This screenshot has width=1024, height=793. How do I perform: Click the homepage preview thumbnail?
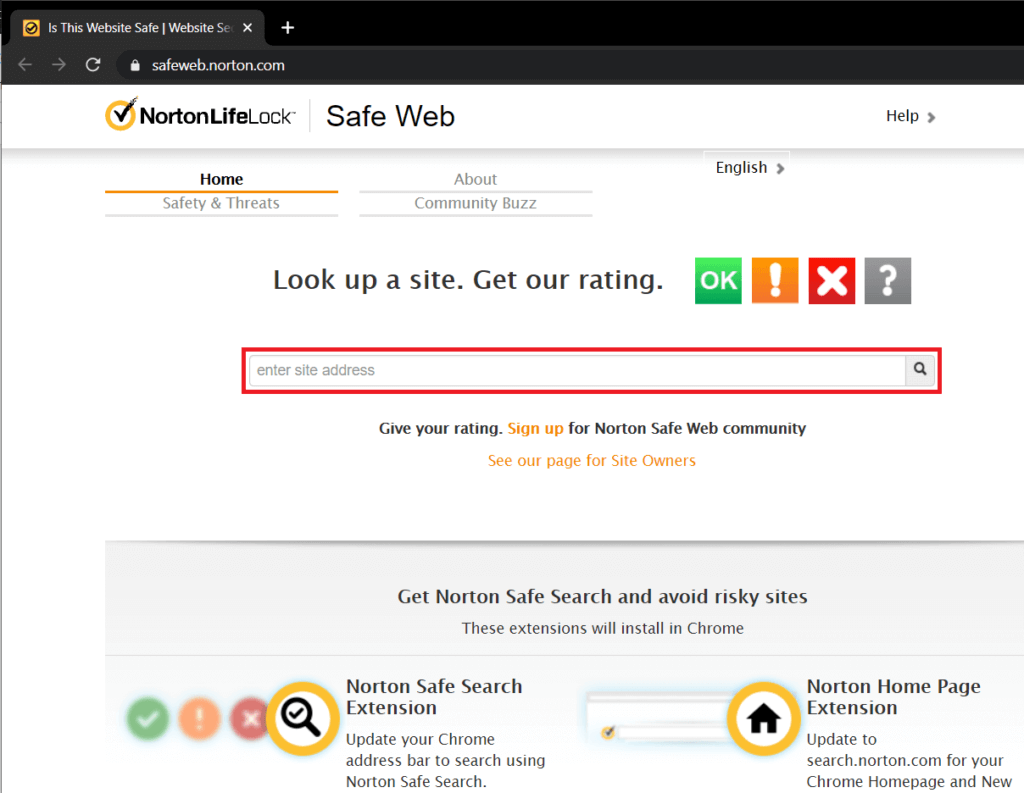[658, 717]
